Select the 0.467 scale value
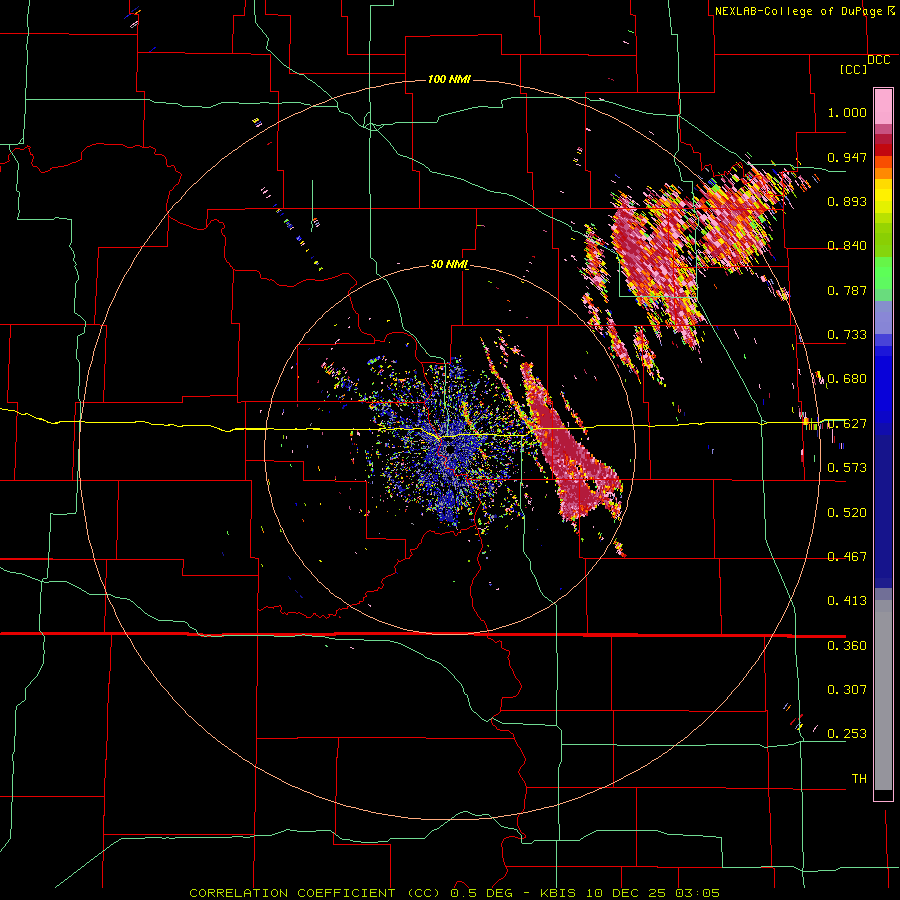This screenshot has width=900, height=900. click(x=847, y=557)
